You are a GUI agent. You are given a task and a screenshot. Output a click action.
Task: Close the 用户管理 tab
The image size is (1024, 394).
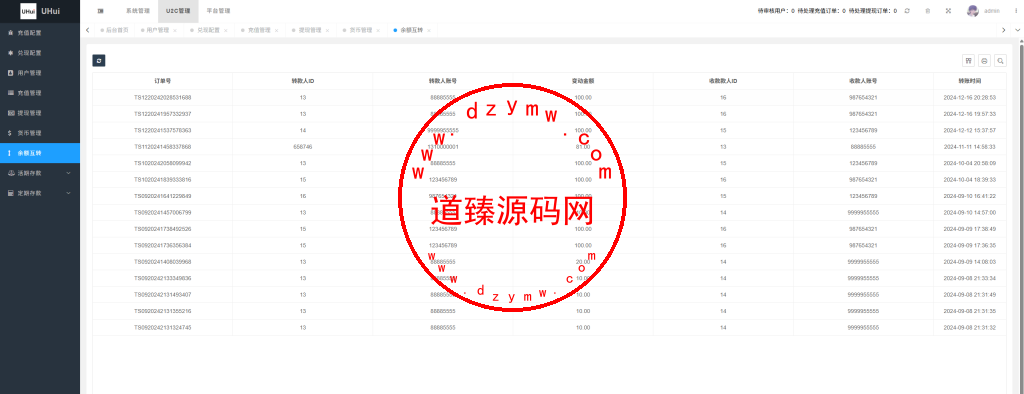(174, 31)
